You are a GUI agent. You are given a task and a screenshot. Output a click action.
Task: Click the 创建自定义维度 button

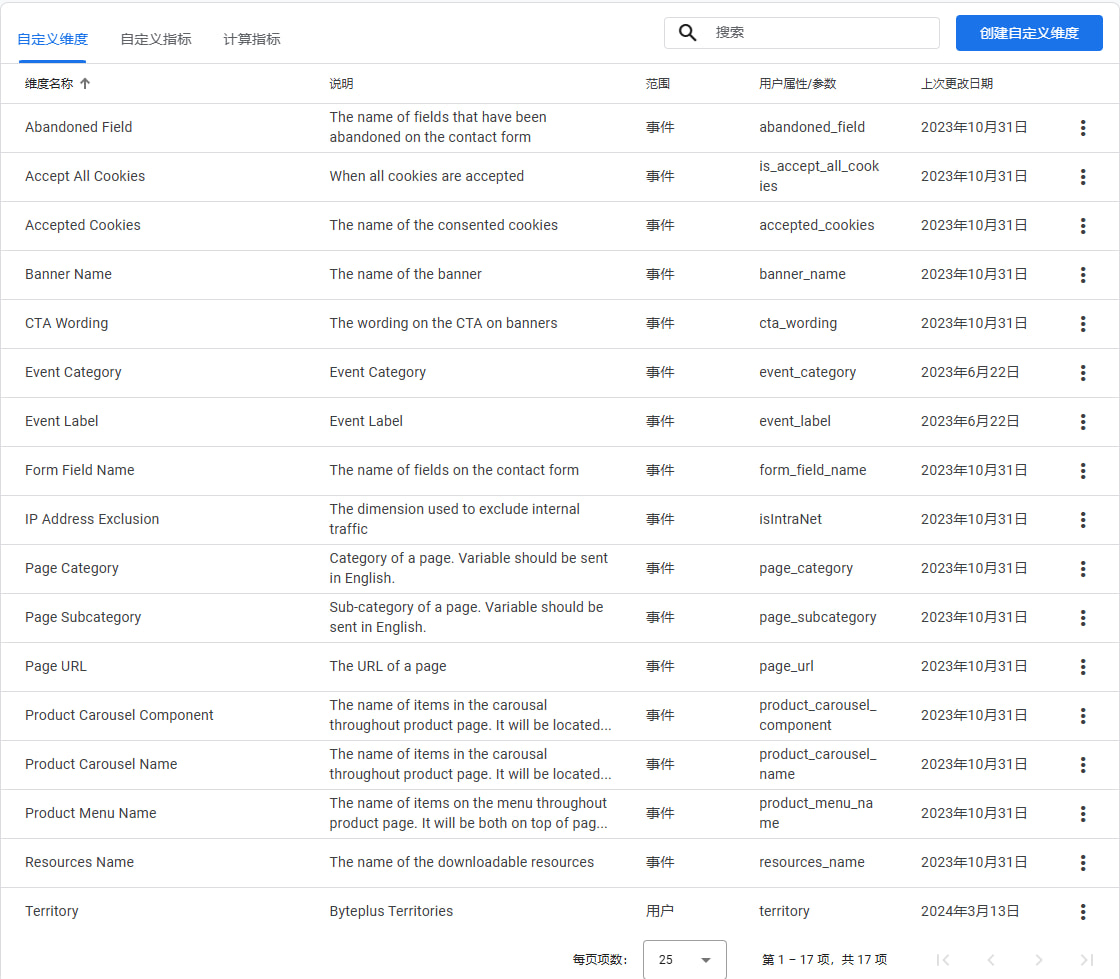(x=1029, y=33)
